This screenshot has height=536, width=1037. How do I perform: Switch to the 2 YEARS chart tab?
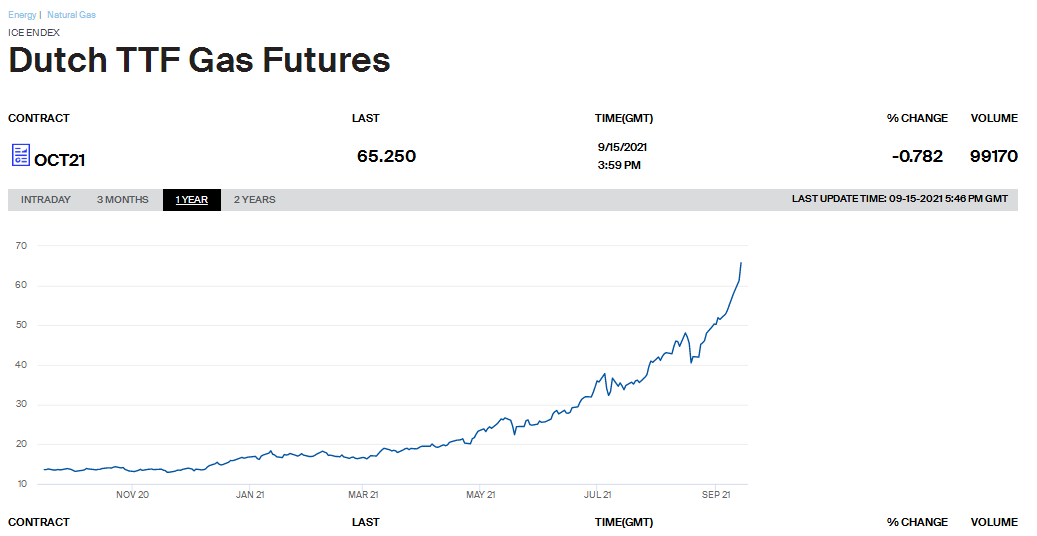pyautogui.click(x=254, y=200)
